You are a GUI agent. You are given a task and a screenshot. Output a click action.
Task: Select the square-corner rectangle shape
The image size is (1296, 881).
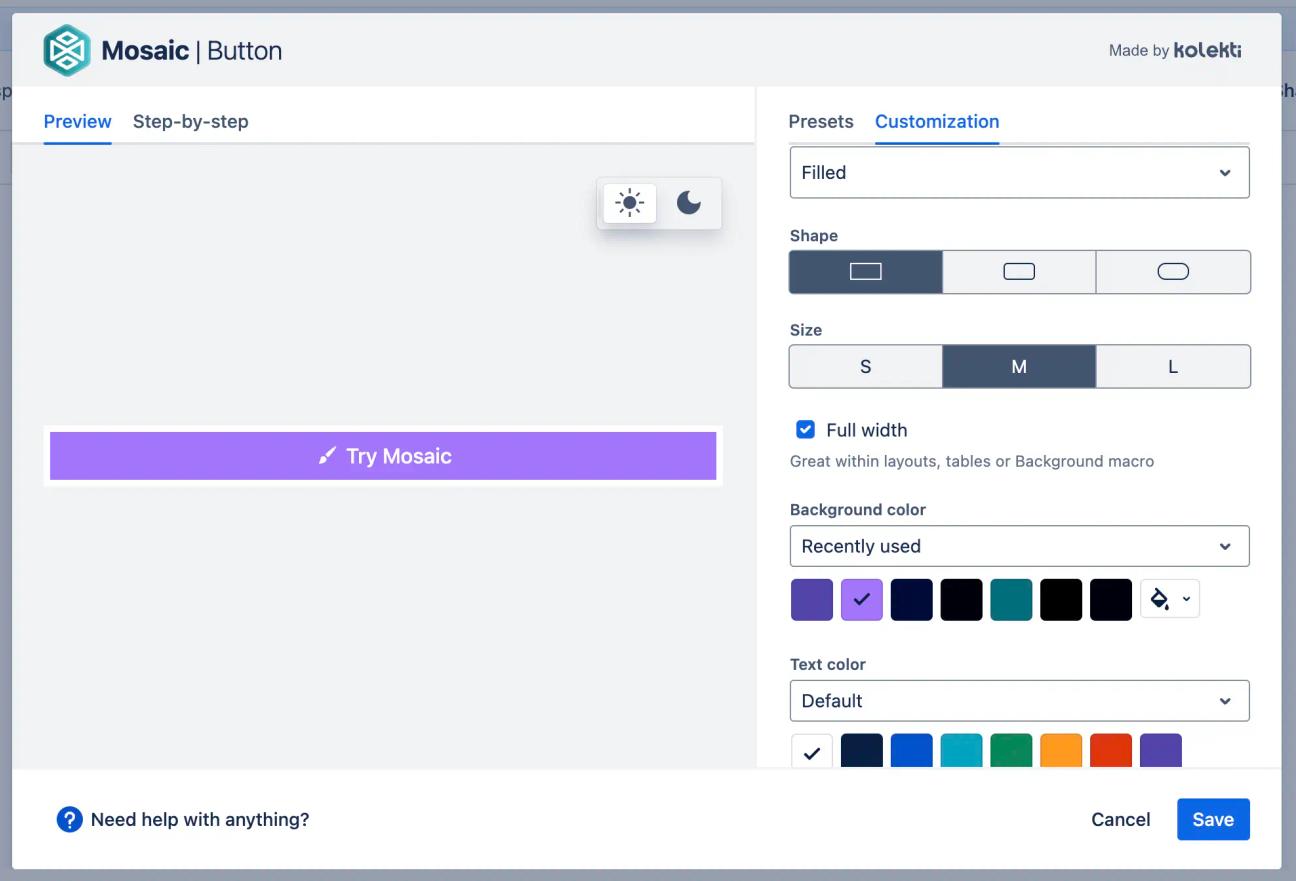[x=865, y=271]
